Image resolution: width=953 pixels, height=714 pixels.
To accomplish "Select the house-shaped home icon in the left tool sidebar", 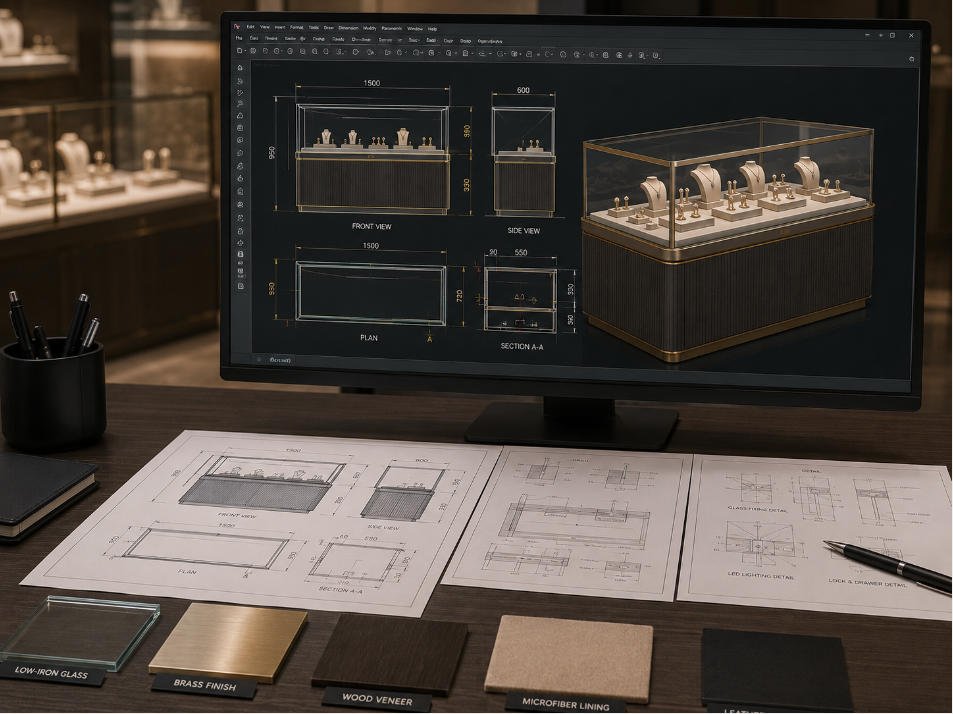I will pos(241,67).
